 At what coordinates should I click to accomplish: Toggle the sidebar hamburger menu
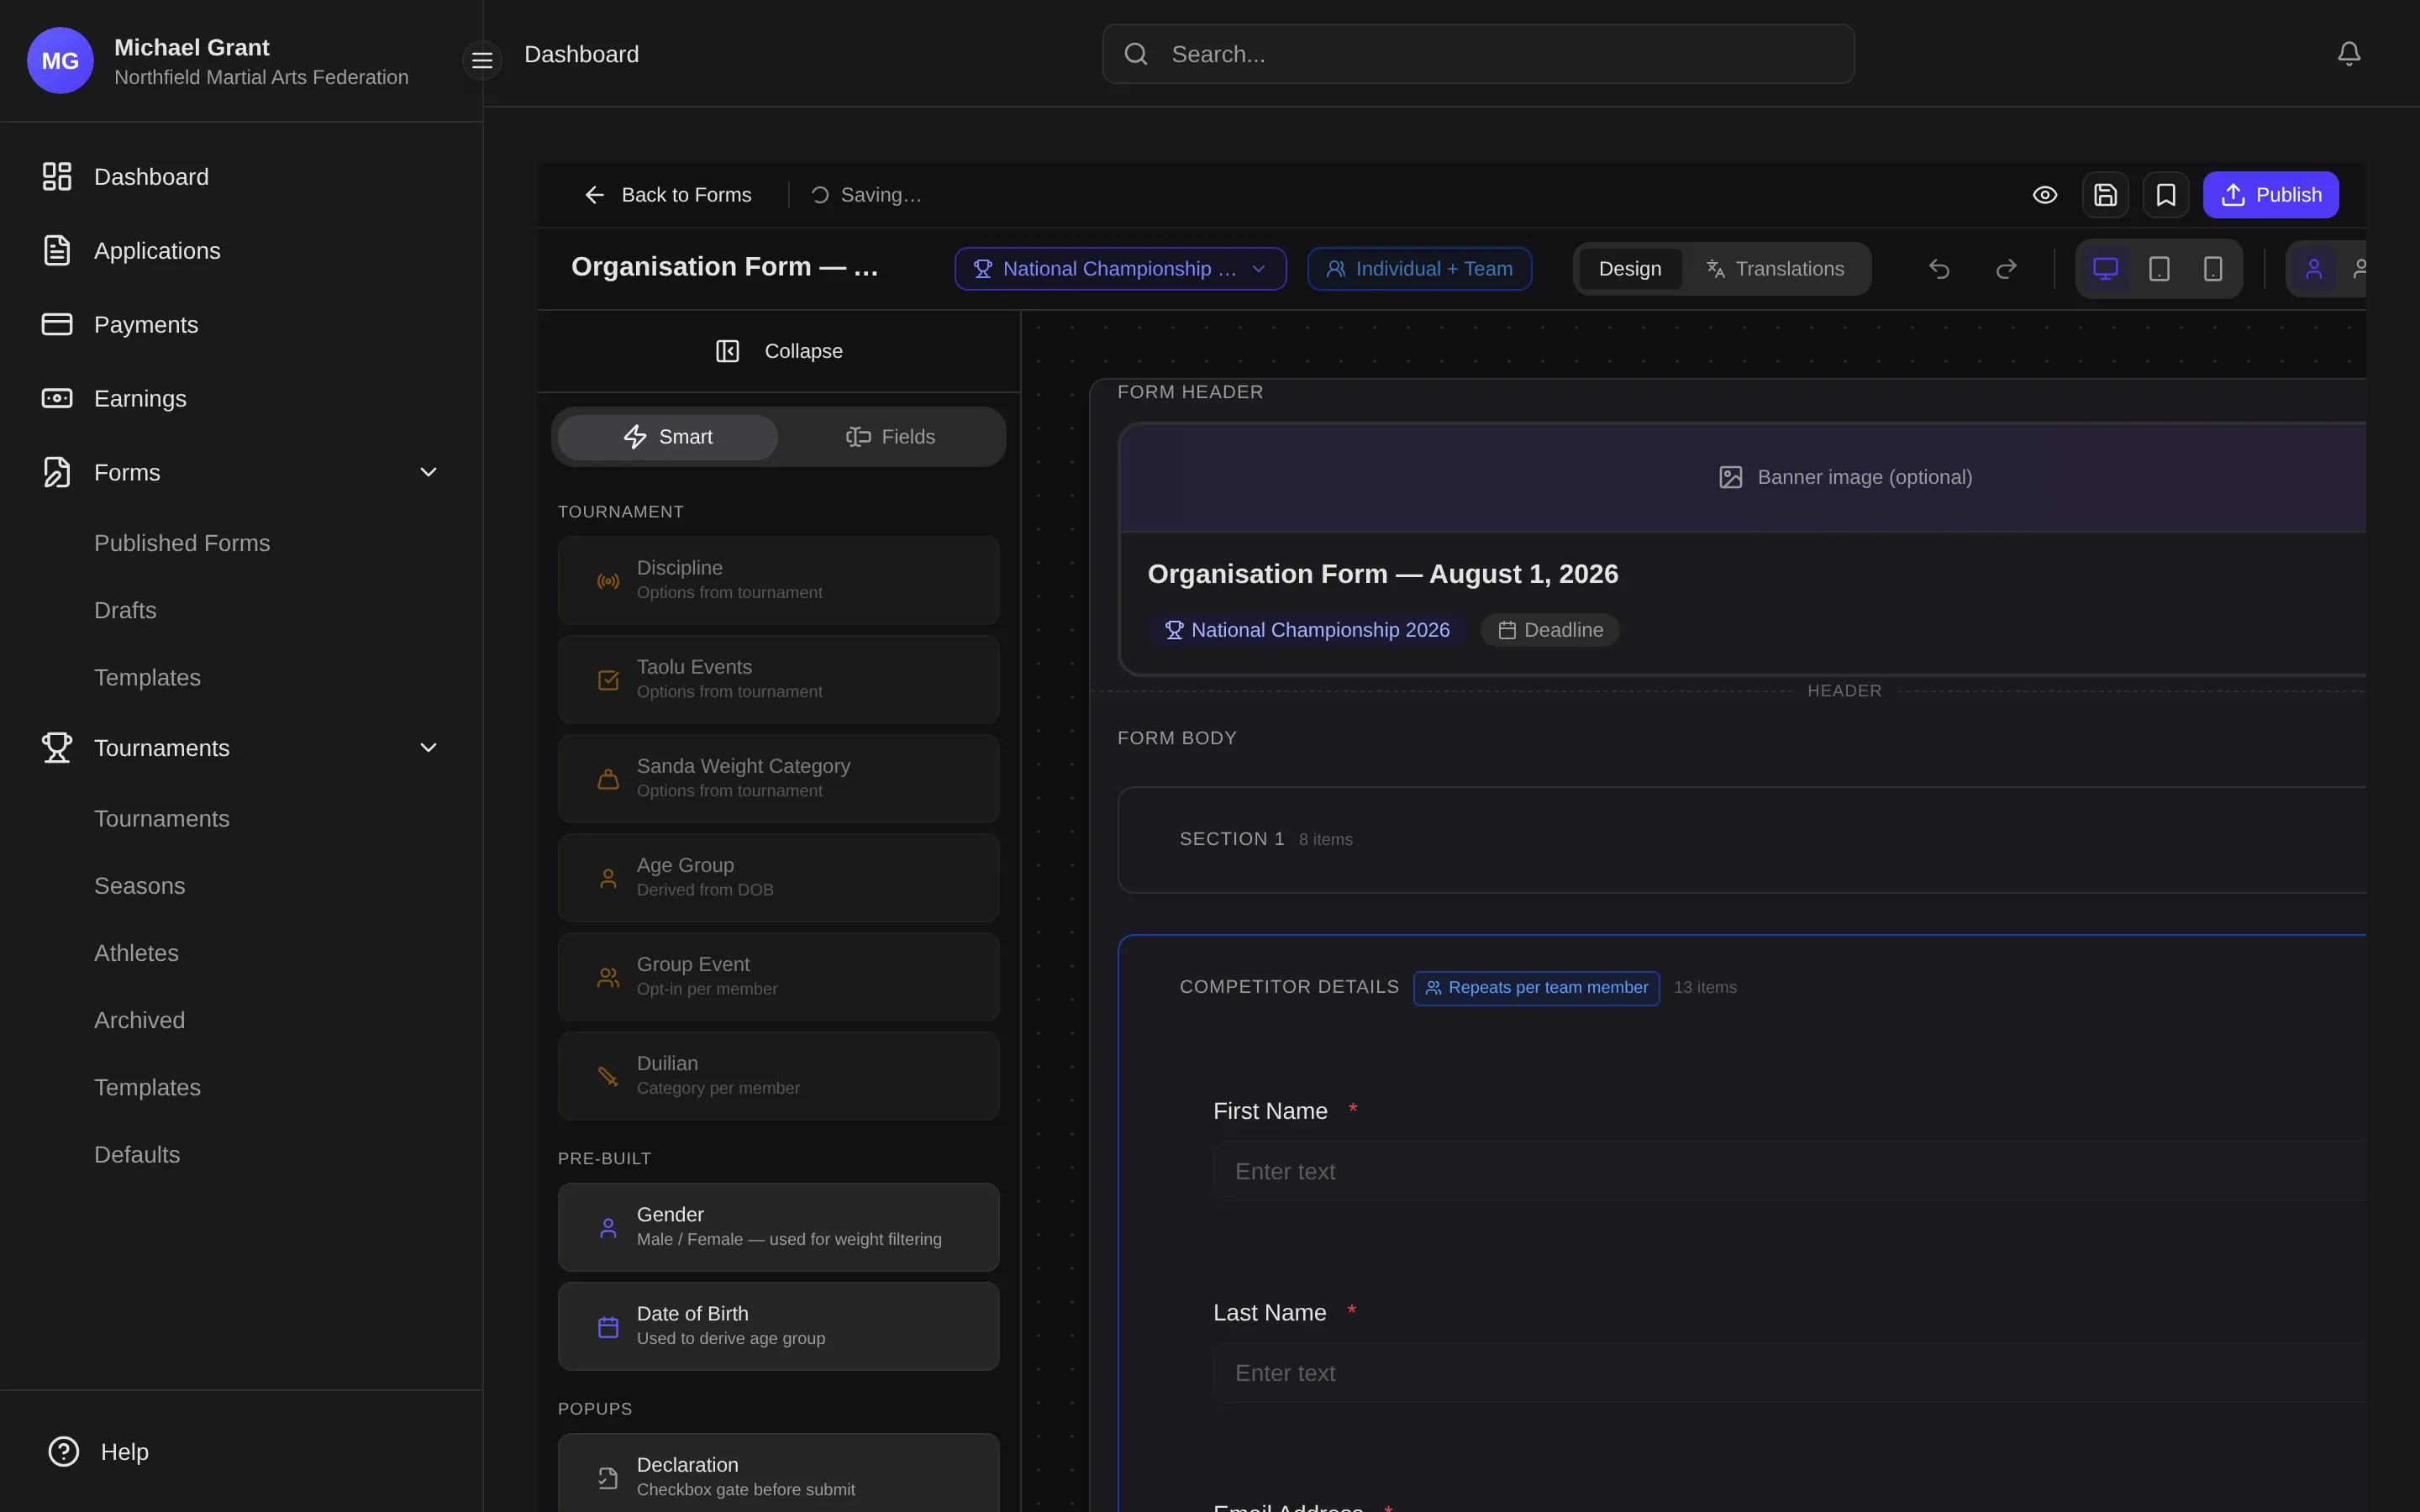click(x=482, y=60)
